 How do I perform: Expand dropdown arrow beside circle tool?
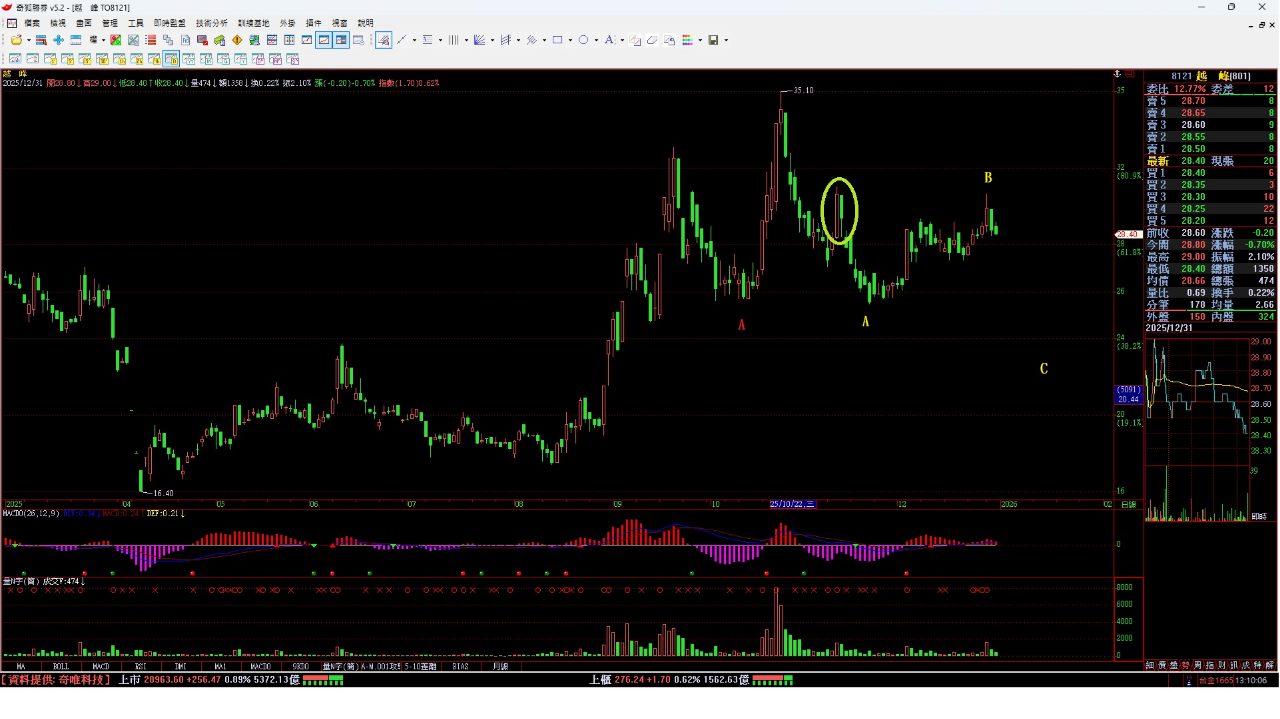(596, 40)
